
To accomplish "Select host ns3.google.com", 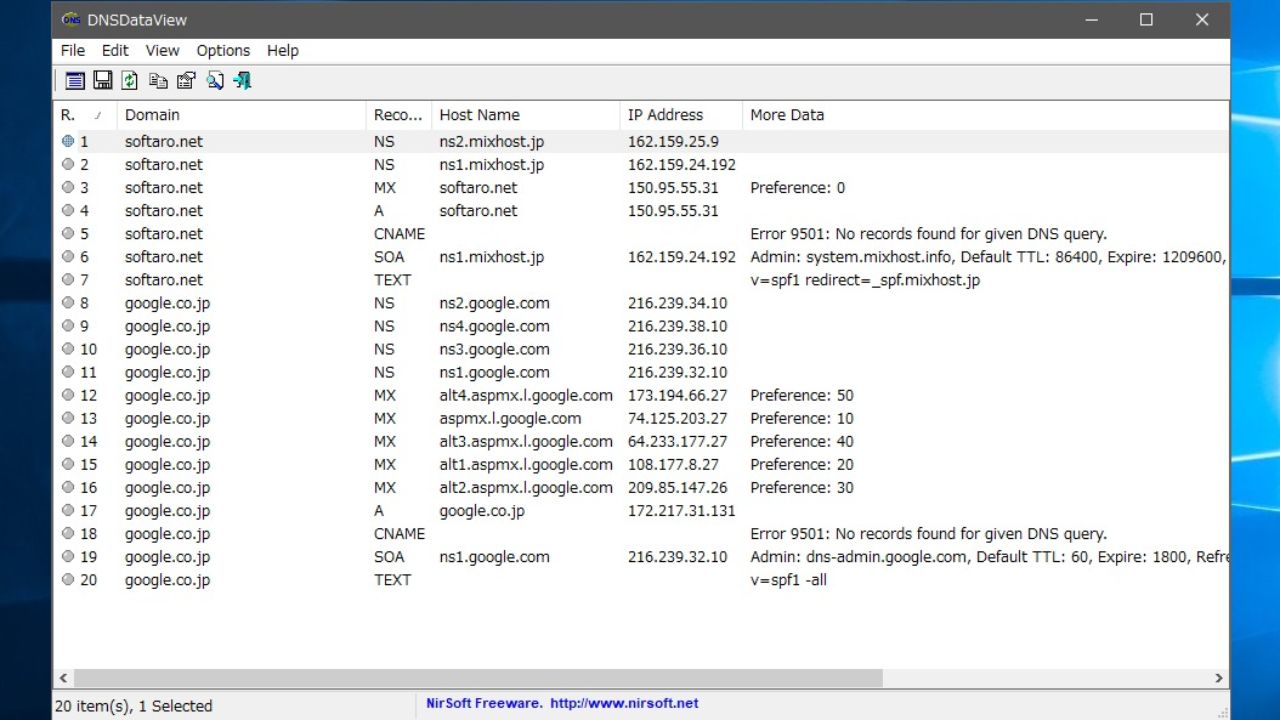I will [x=494, y=349].
